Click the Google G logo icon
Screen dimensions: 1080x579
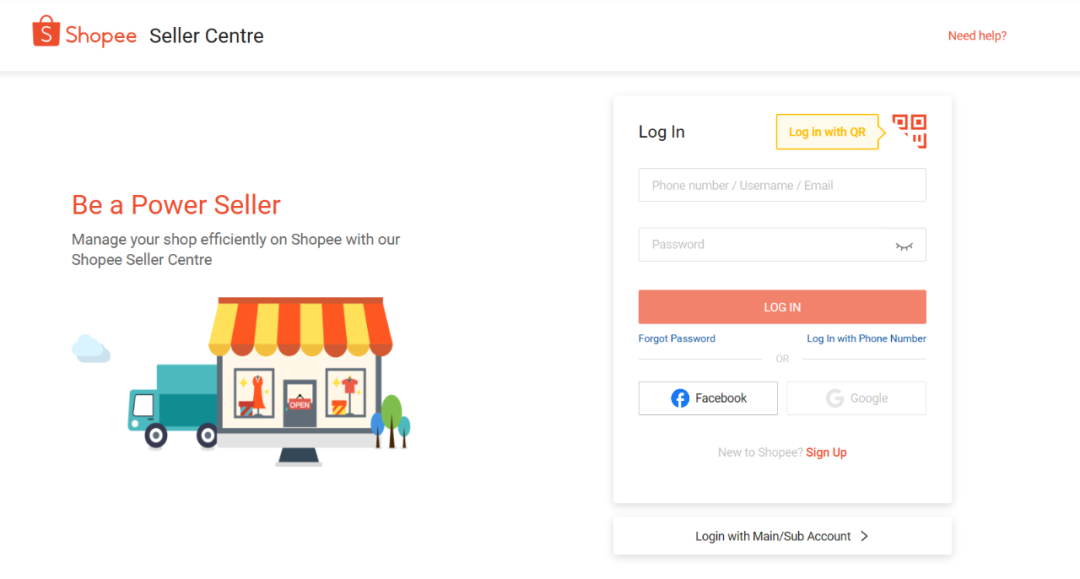(x=835, y=398)
